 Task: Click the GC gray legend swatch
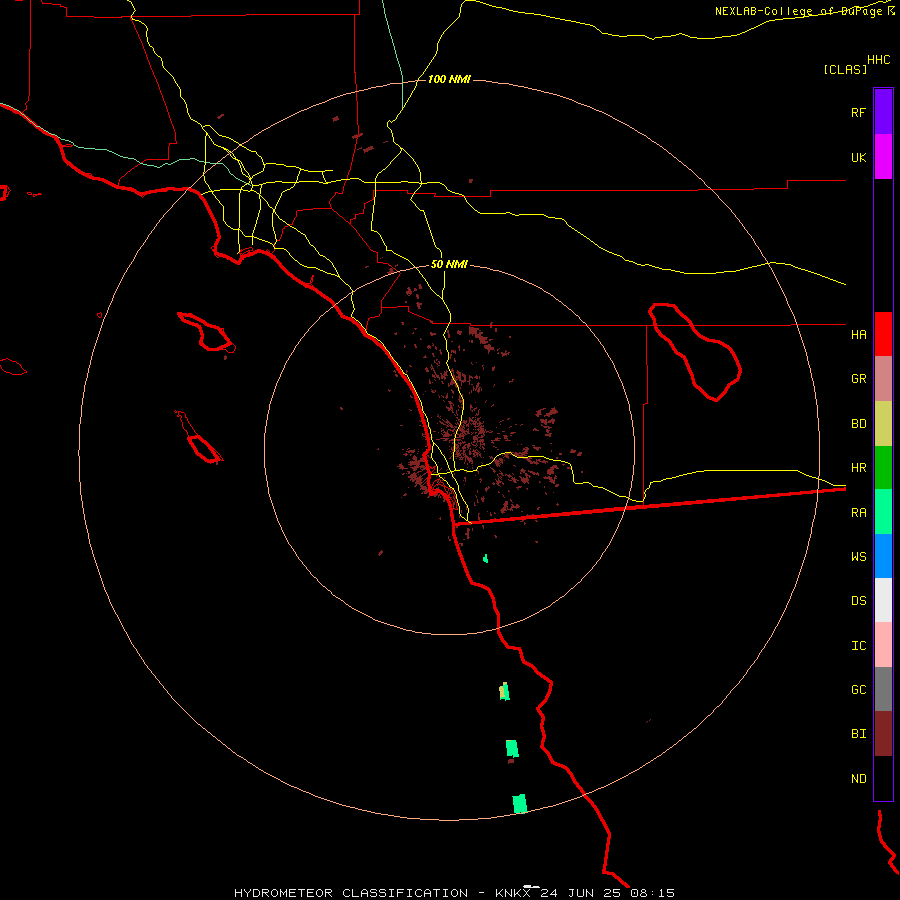click(883, 689)
